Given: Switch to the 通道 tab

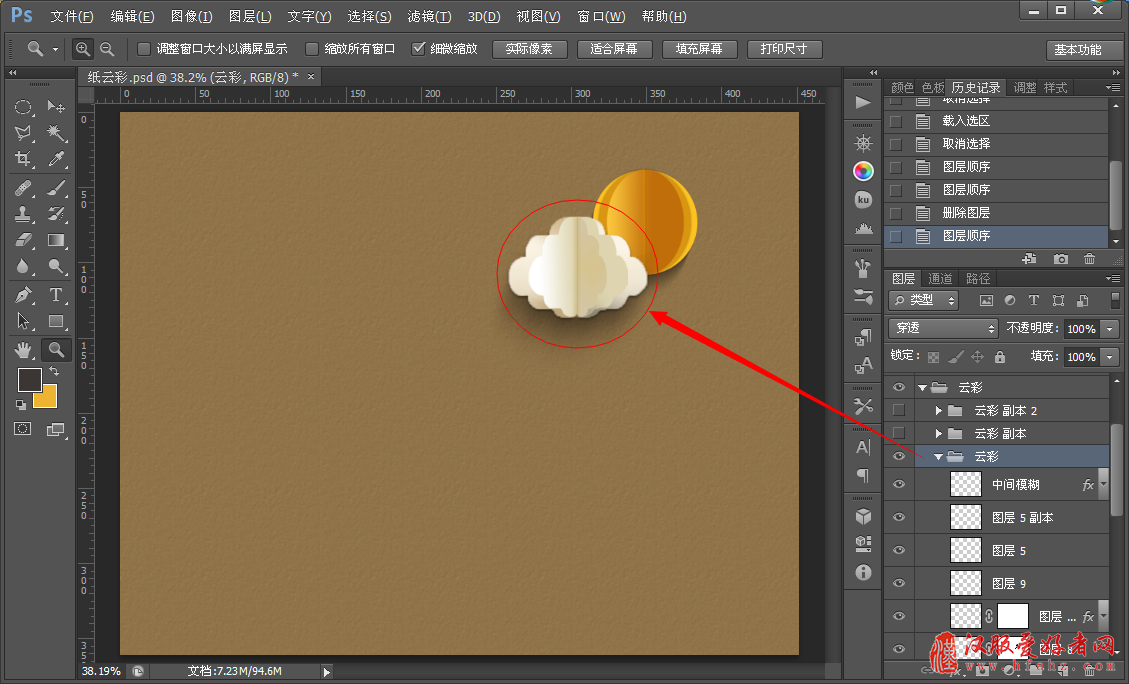Looking at the screenshot, I should [x=940, y=278].
